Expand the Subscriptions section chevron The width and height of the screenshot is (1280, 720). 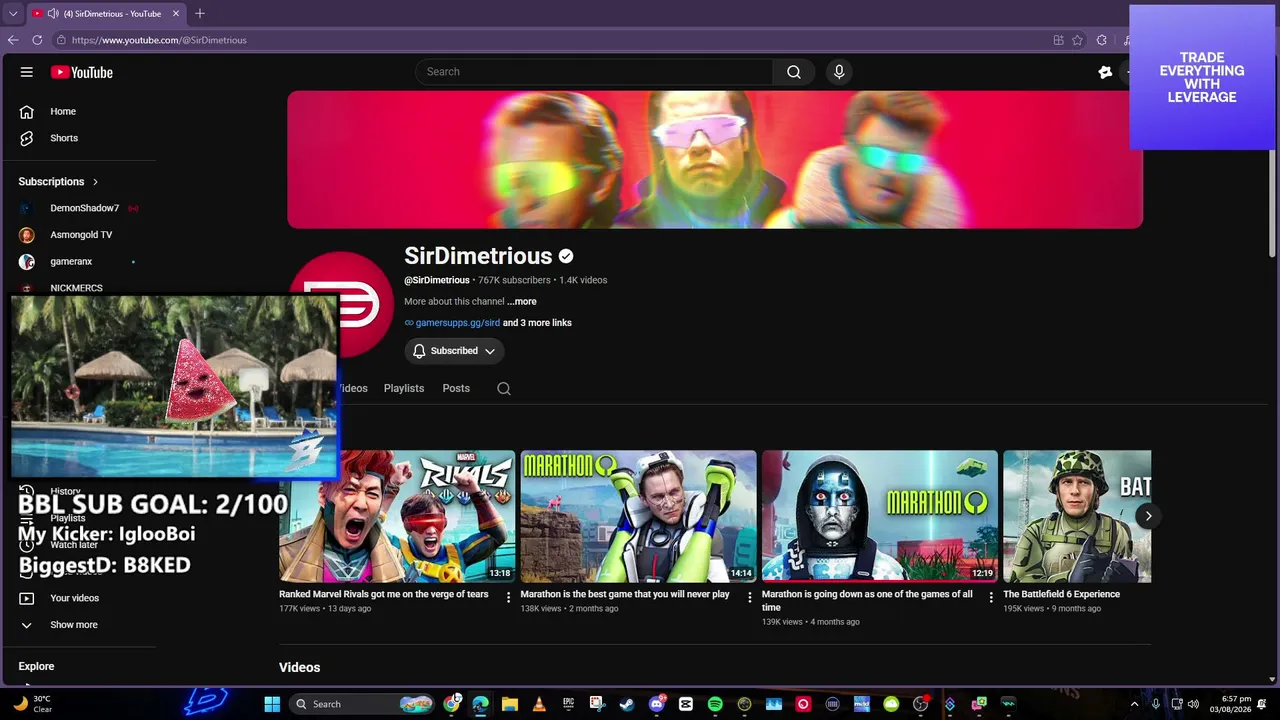(x=95, y=182)
